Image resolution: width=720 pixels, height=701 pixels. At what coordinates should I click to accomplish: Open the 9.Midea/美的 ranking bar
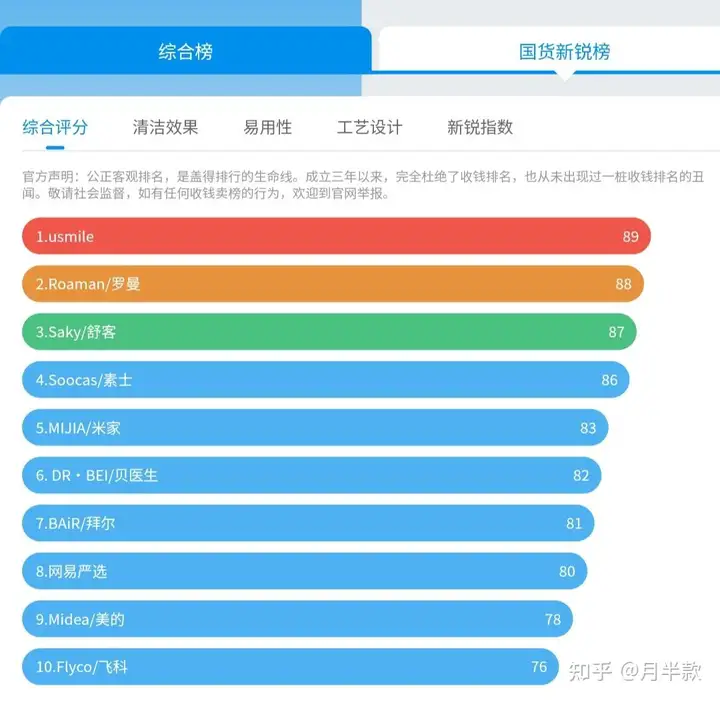tap(297, 619)
